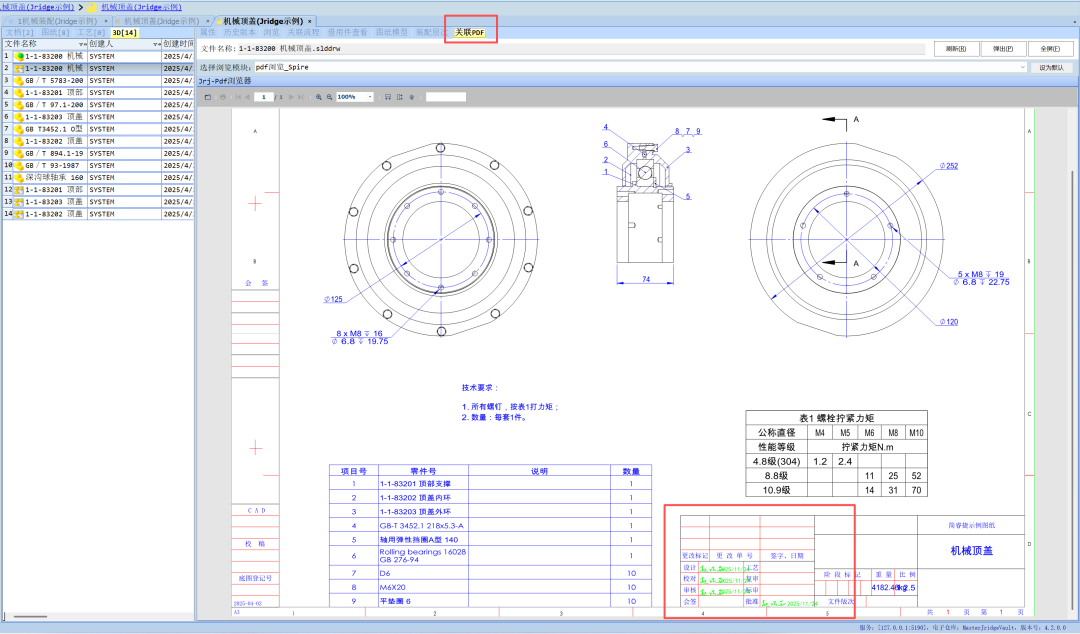Click the PDF toolbar search box

[446, 97]
